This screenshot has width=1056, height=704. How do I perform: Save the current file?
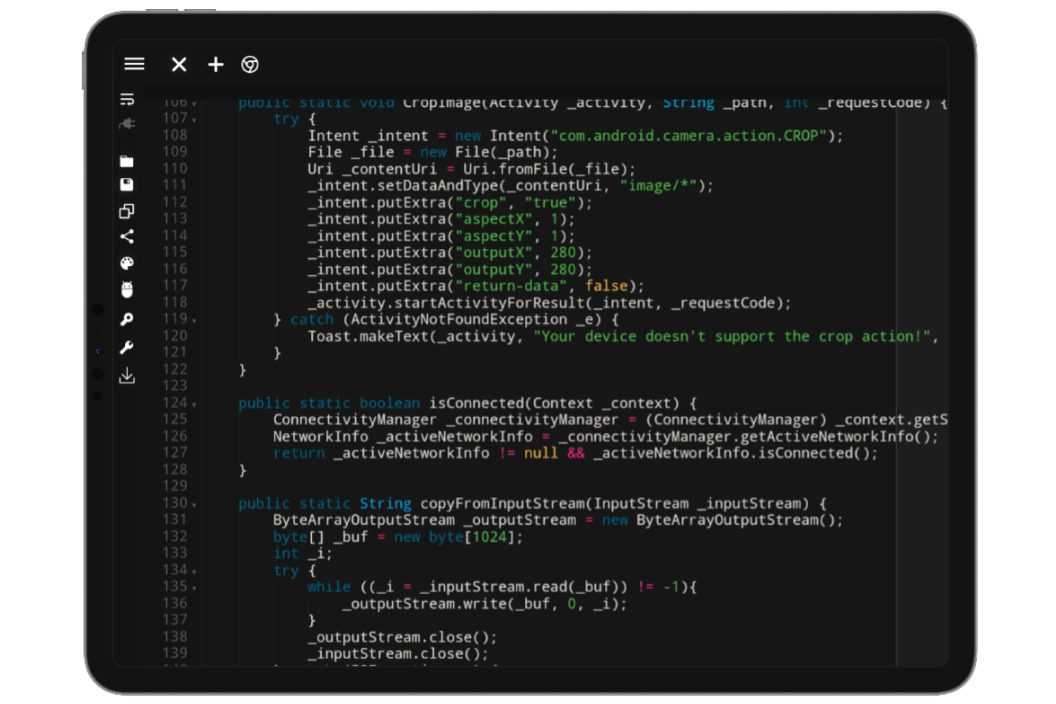pos(128,185)
